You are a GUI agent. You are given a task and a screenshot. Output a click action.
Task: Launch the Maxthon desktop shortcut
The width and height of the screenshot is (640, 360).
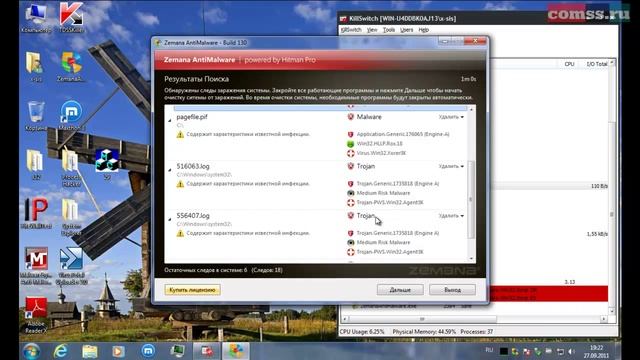click(x=71, y=116)
